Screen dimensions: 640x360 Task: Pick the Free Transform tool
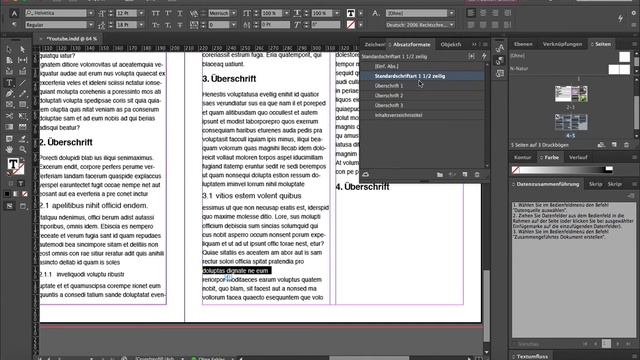[22, 116]
